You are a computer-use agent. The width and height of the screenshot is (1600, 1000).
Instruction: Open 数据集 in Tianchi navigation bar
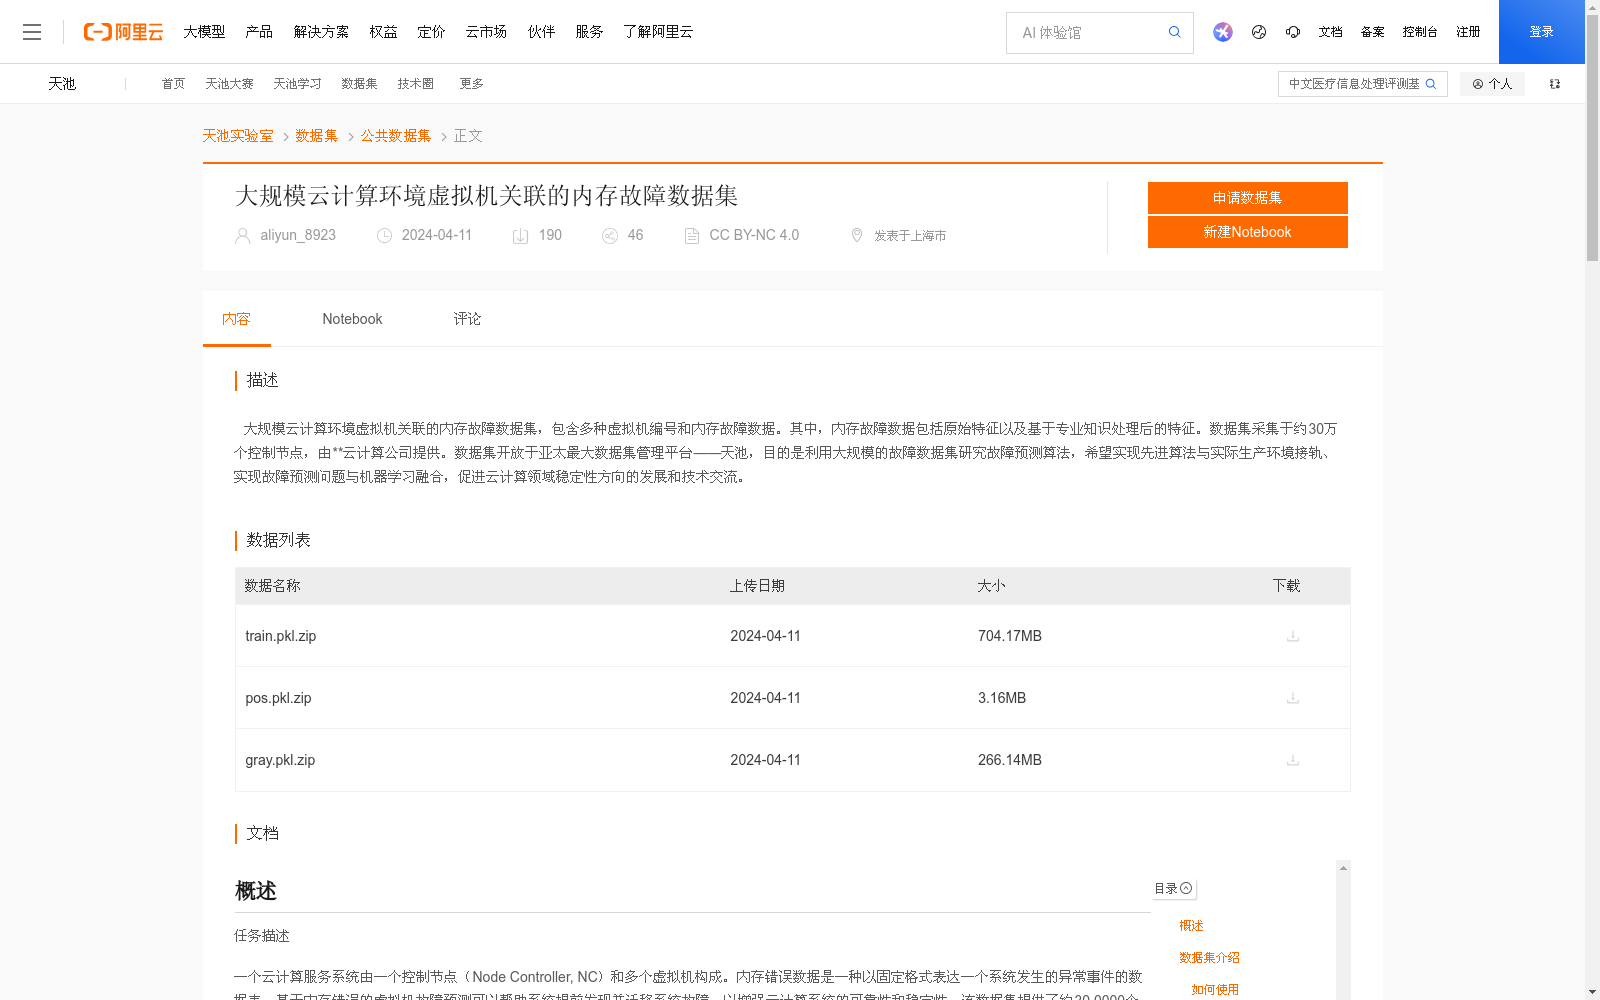tap(359, 84)
